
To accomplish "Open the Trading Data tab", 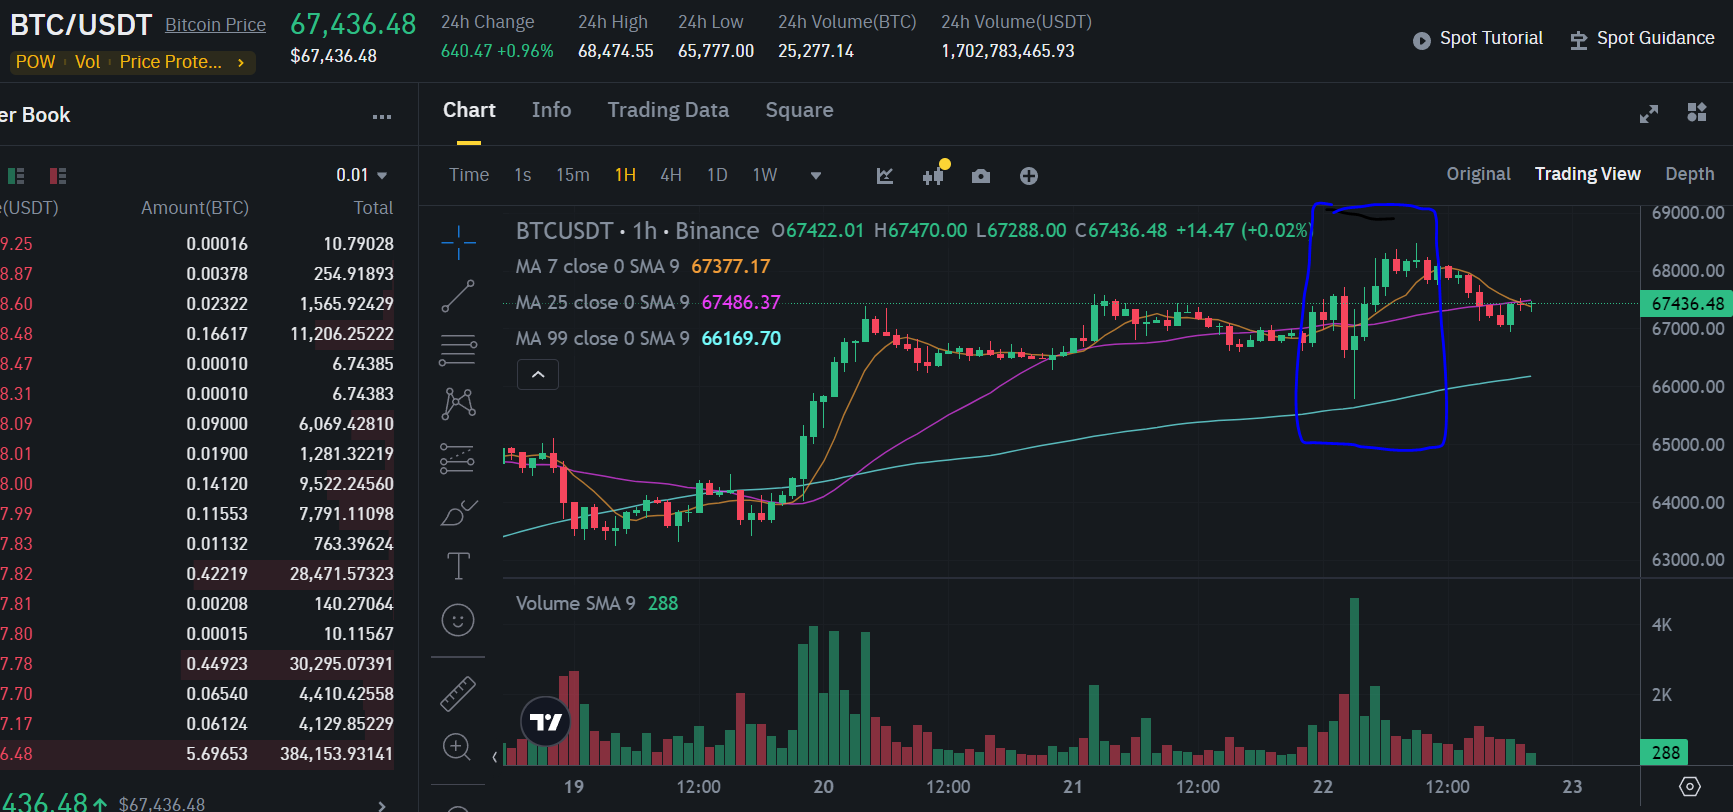I will pos(668,110).
